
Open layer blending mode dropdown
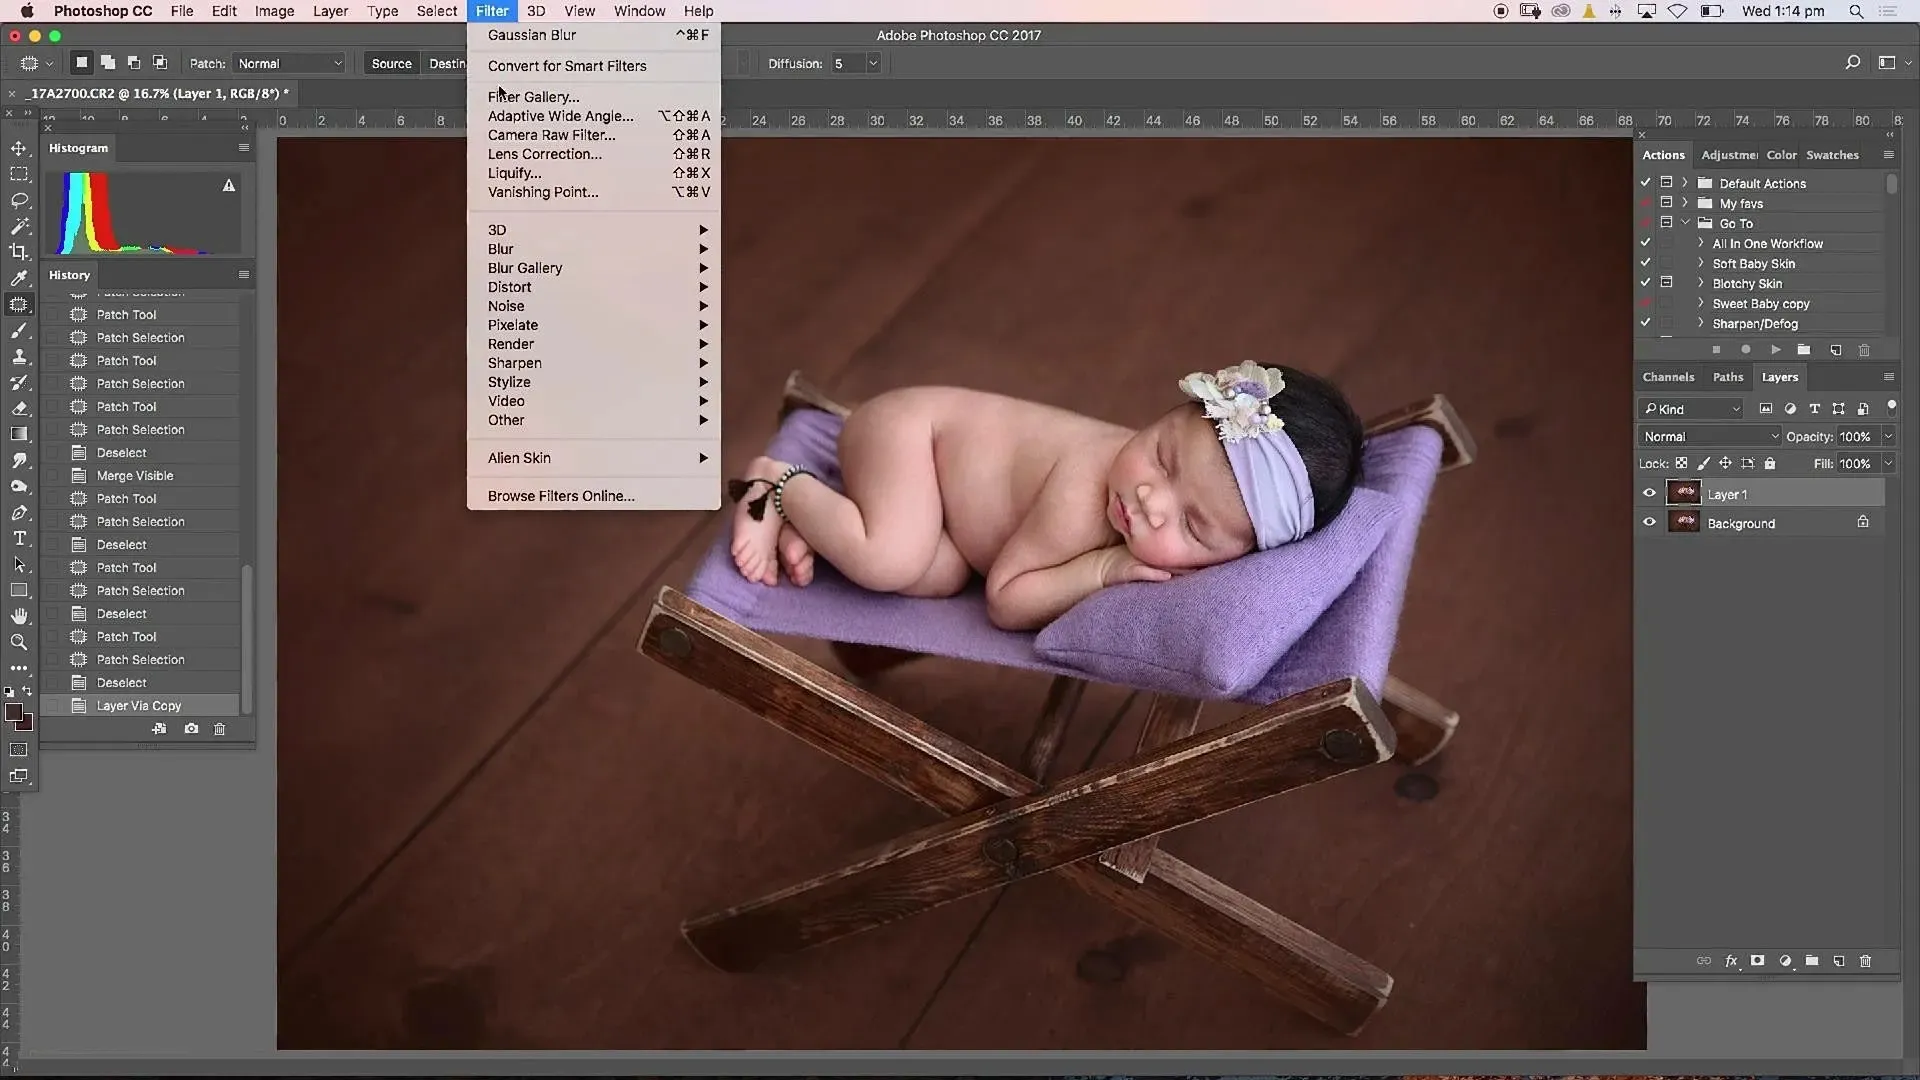tap(1710, 437)
